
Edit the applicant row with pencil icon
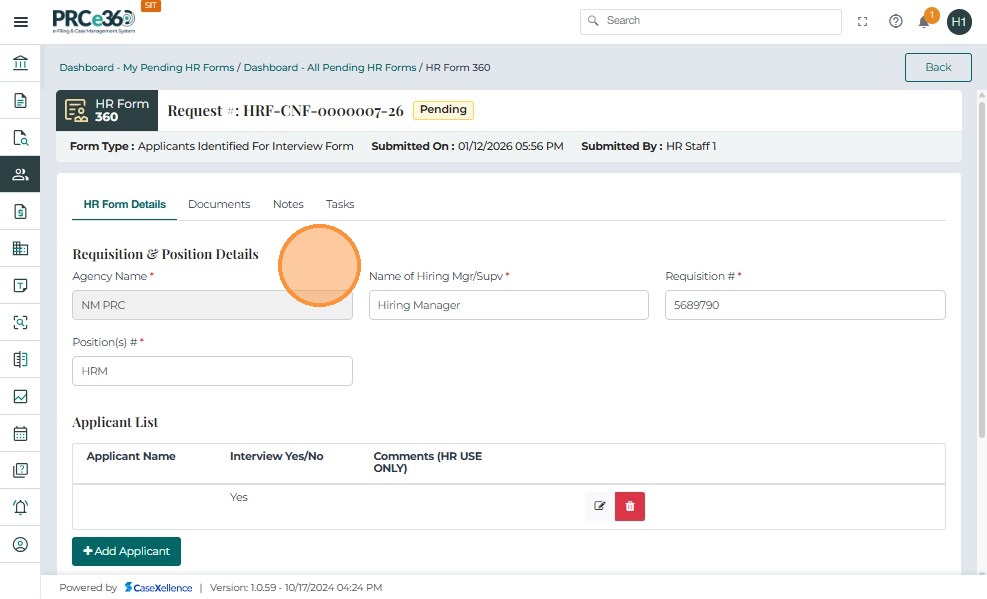coord(600,506)
